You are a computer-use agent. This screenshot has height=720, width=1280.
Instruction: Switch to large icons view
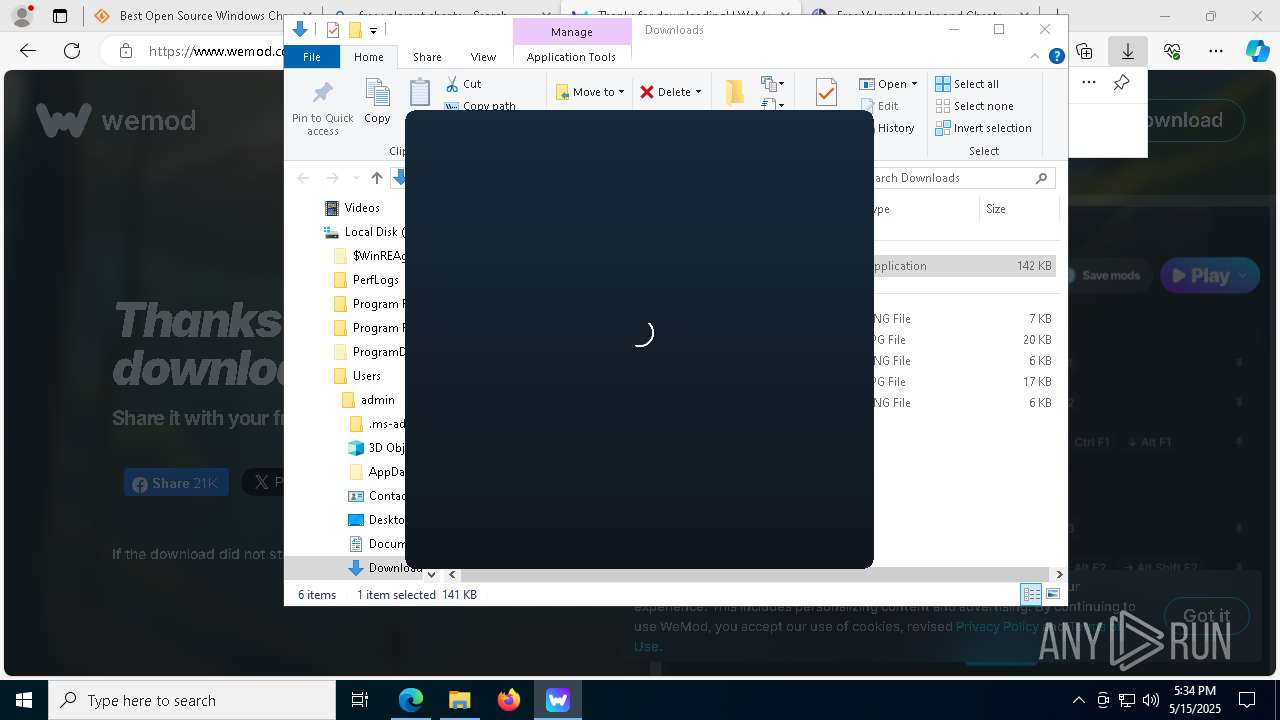(1053, 594)
